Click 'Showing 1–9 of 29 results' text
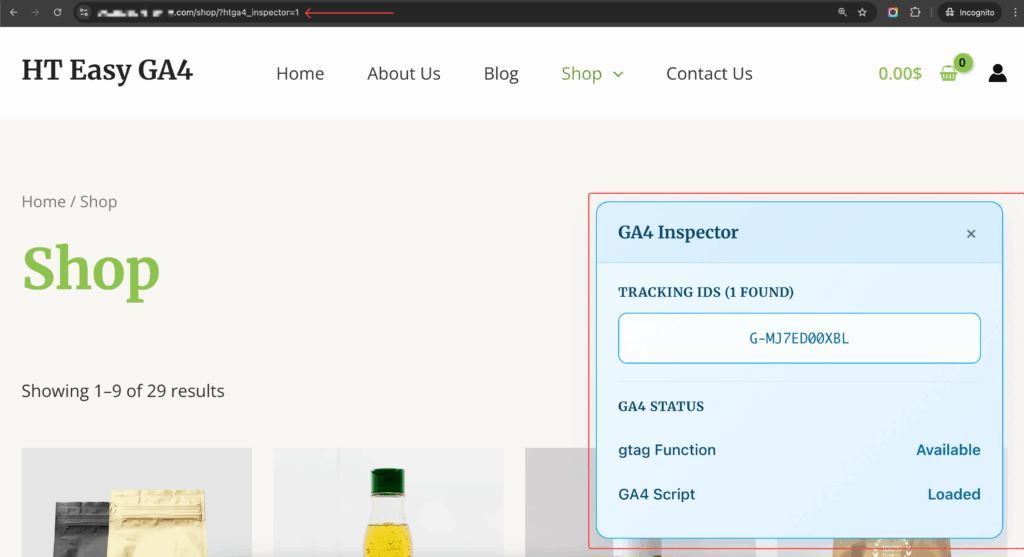1024x557 pixels. pyautogui.click(x=123, y=390)
